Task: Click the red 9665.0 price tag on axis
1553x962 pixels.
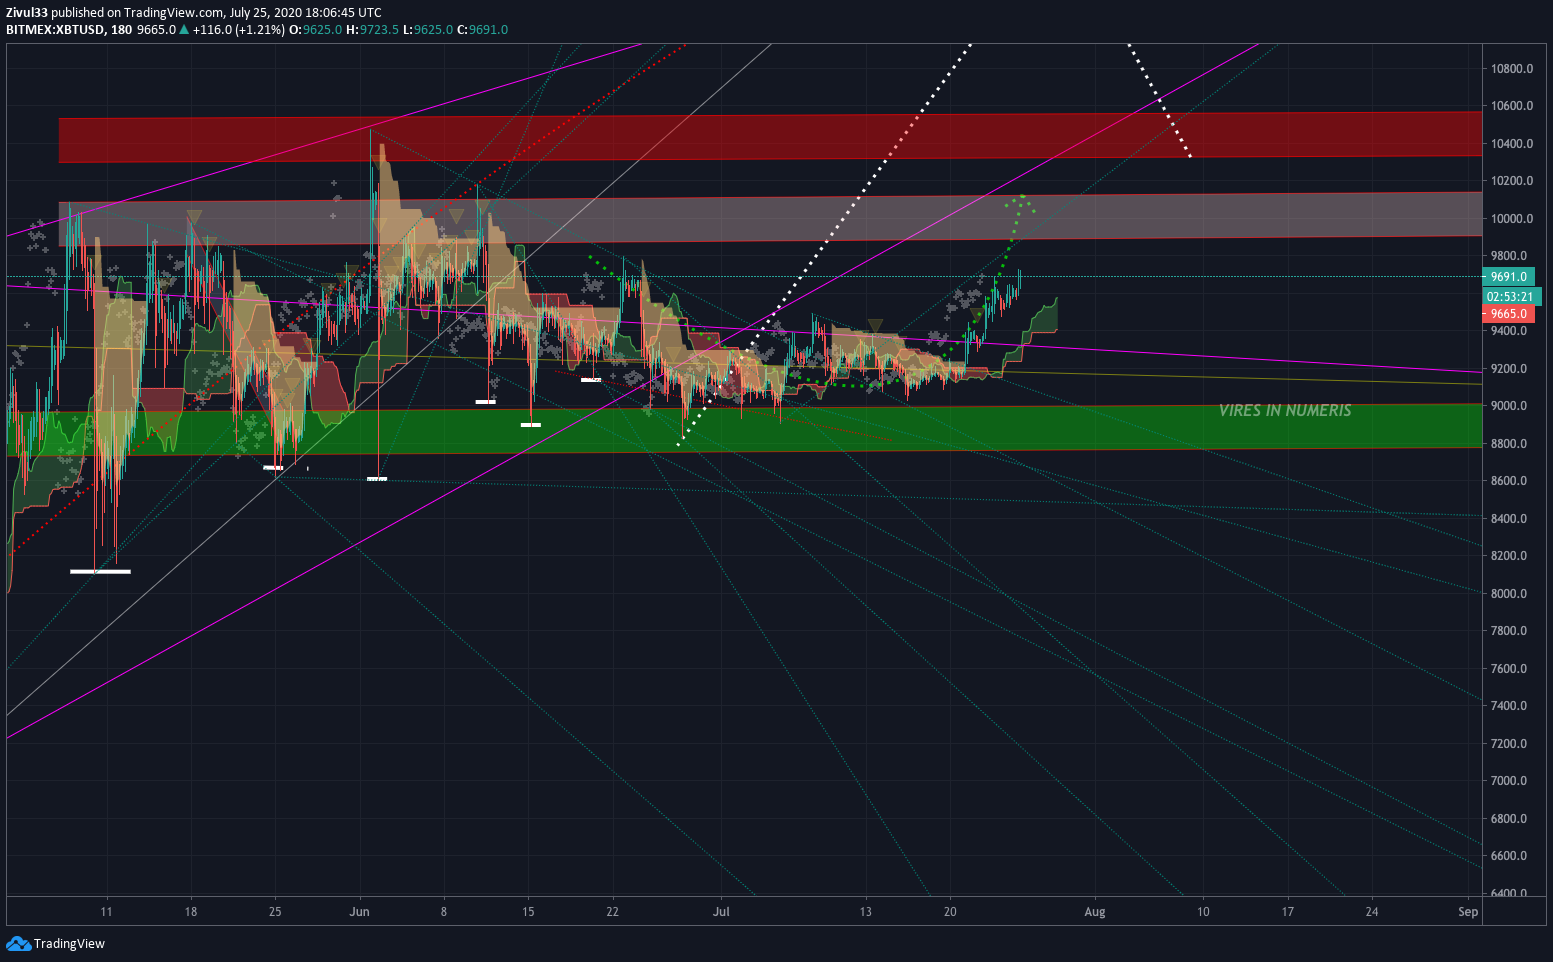Action: pos(1508,314)
